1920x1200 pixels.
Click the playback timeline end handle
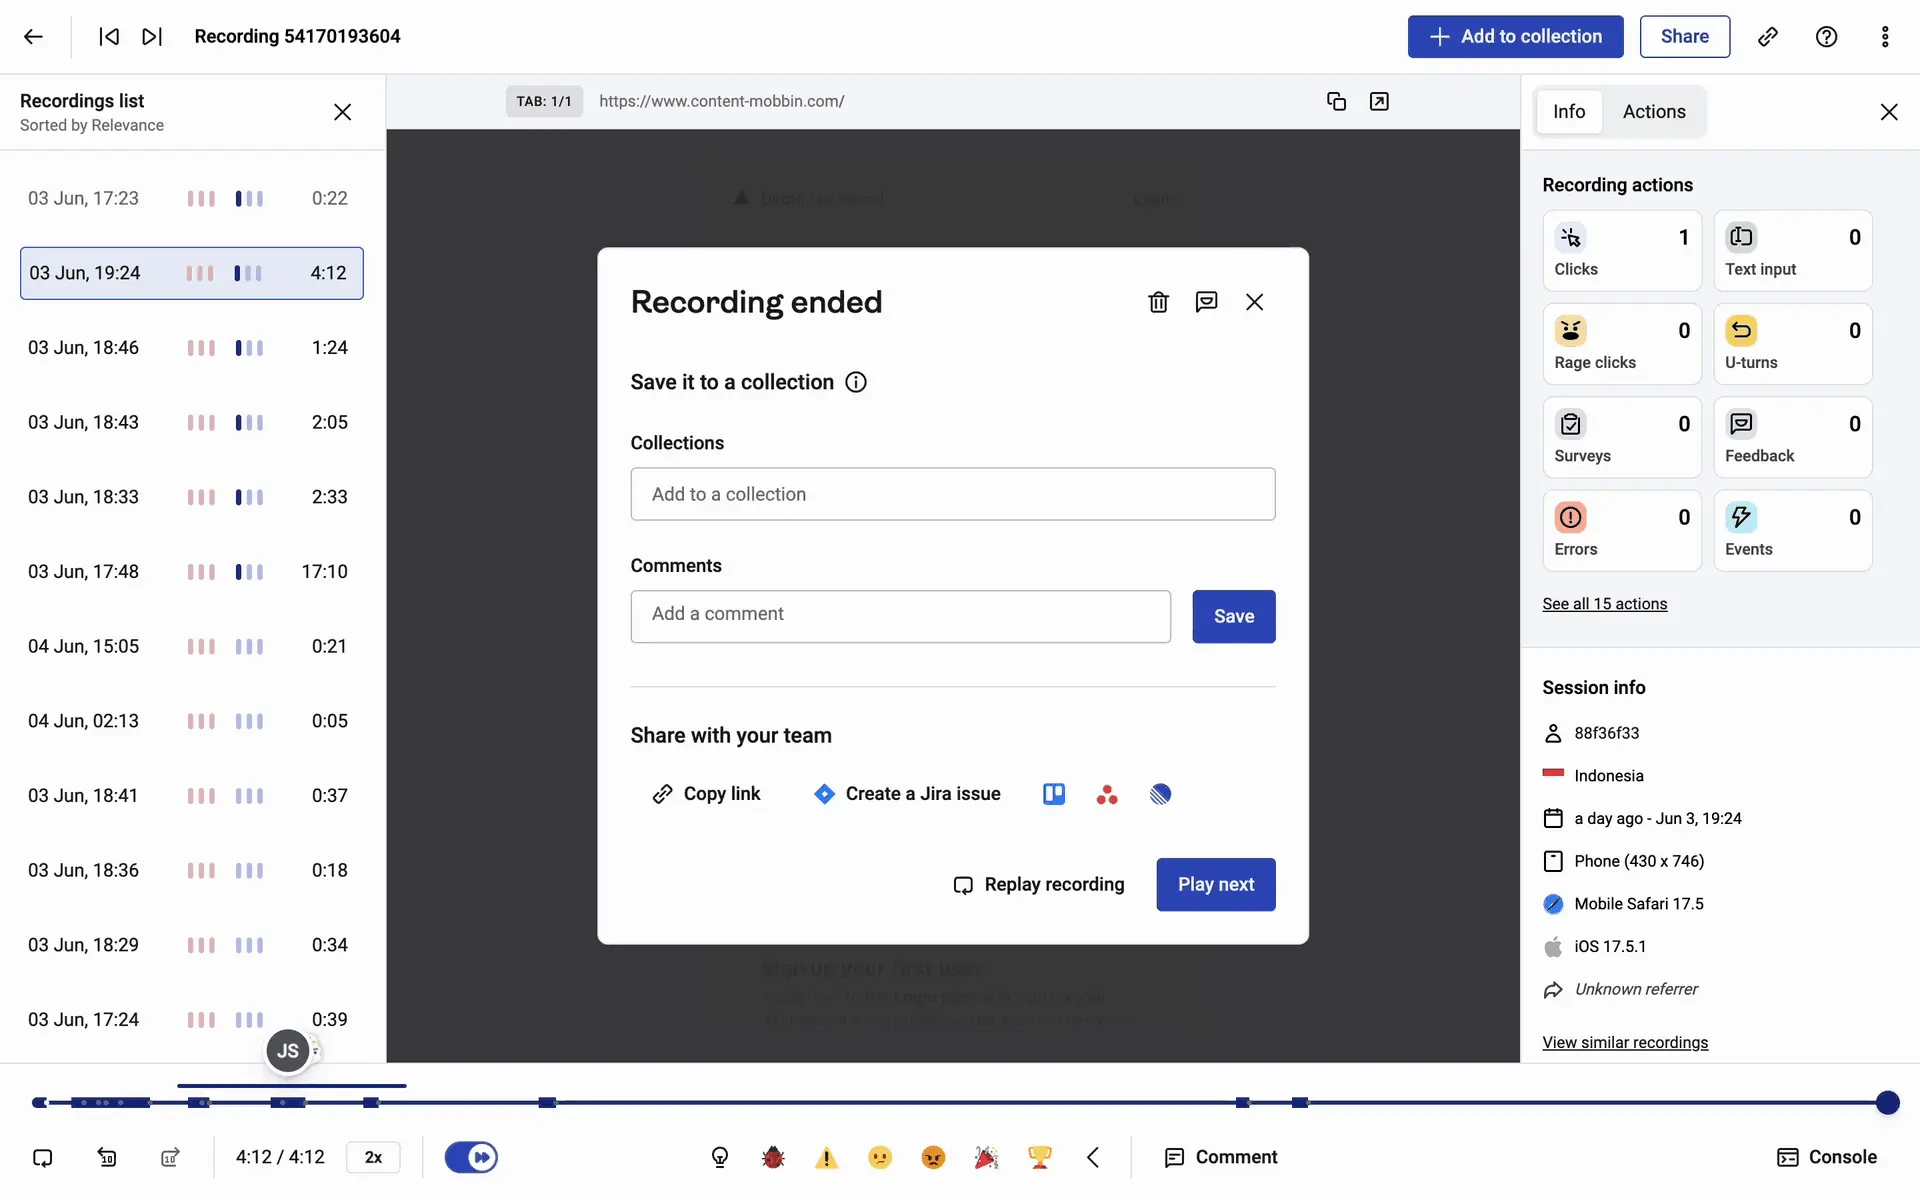point(1887,1102)
